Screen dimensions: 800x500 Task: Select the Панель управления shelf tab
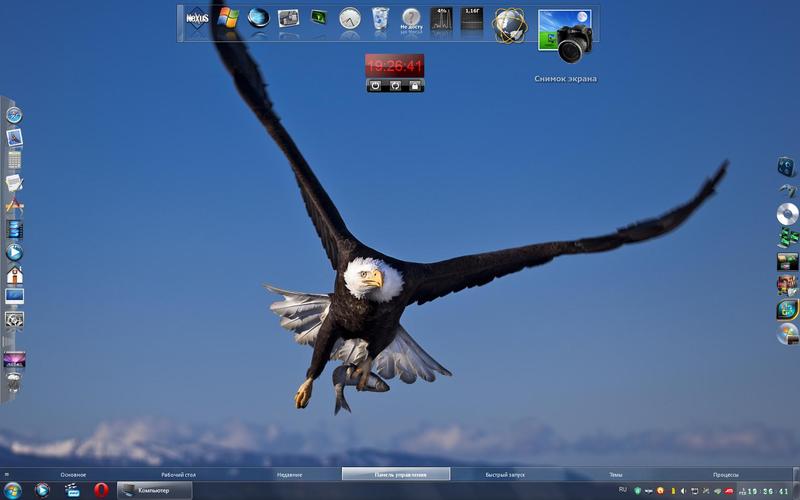pos(396,474)
